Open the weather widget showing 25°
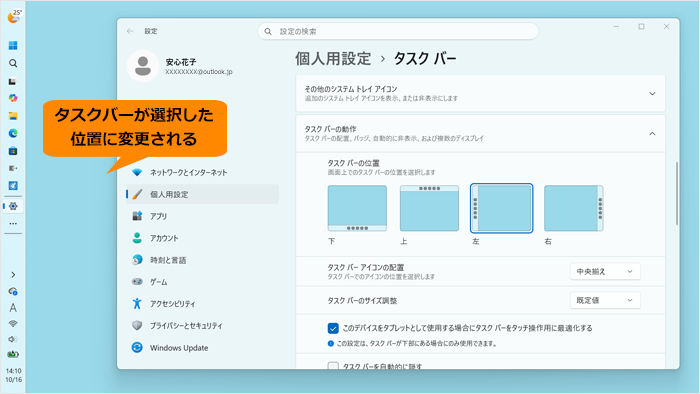700x394 pixels. [x=14, y=17]
